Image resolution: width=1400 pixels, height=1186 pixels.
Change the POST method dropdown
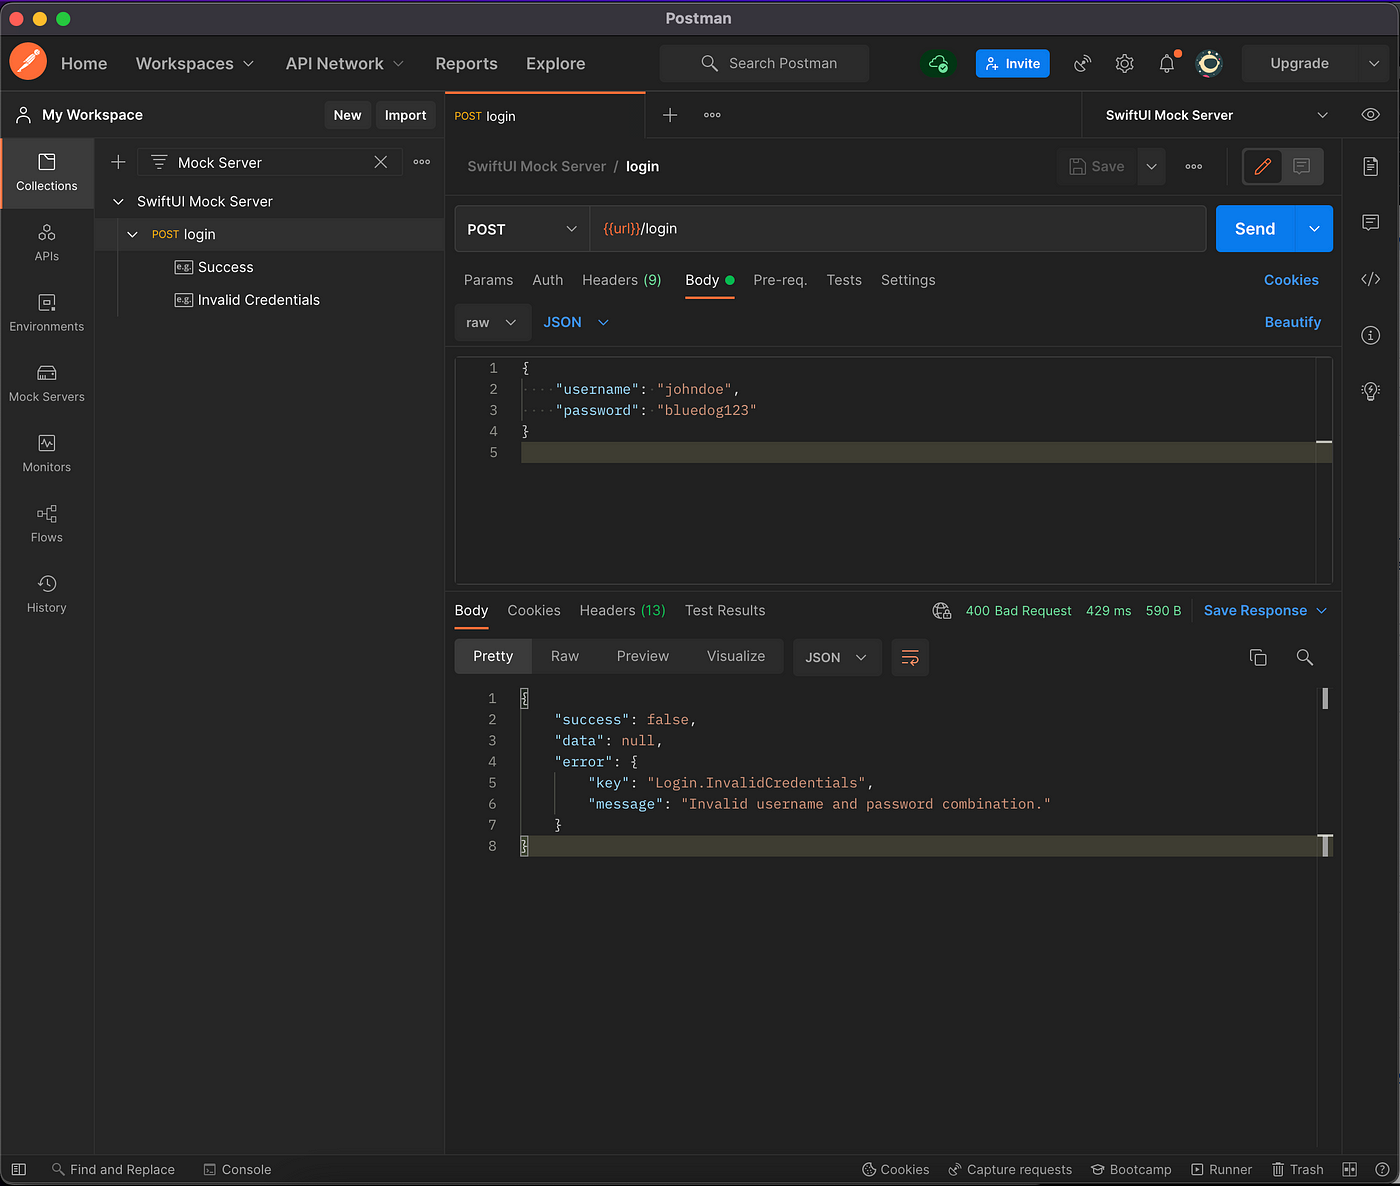(x=522, y=229)
